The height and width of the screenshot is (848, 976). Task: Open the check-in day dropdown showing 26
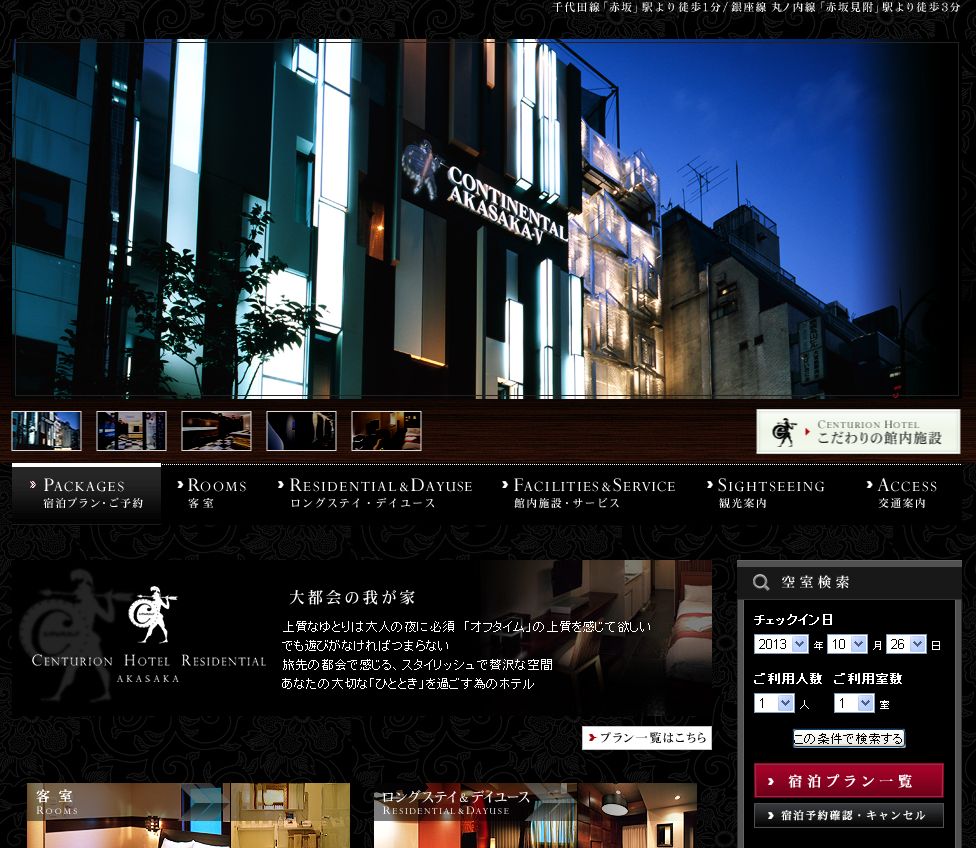point(906,644)
